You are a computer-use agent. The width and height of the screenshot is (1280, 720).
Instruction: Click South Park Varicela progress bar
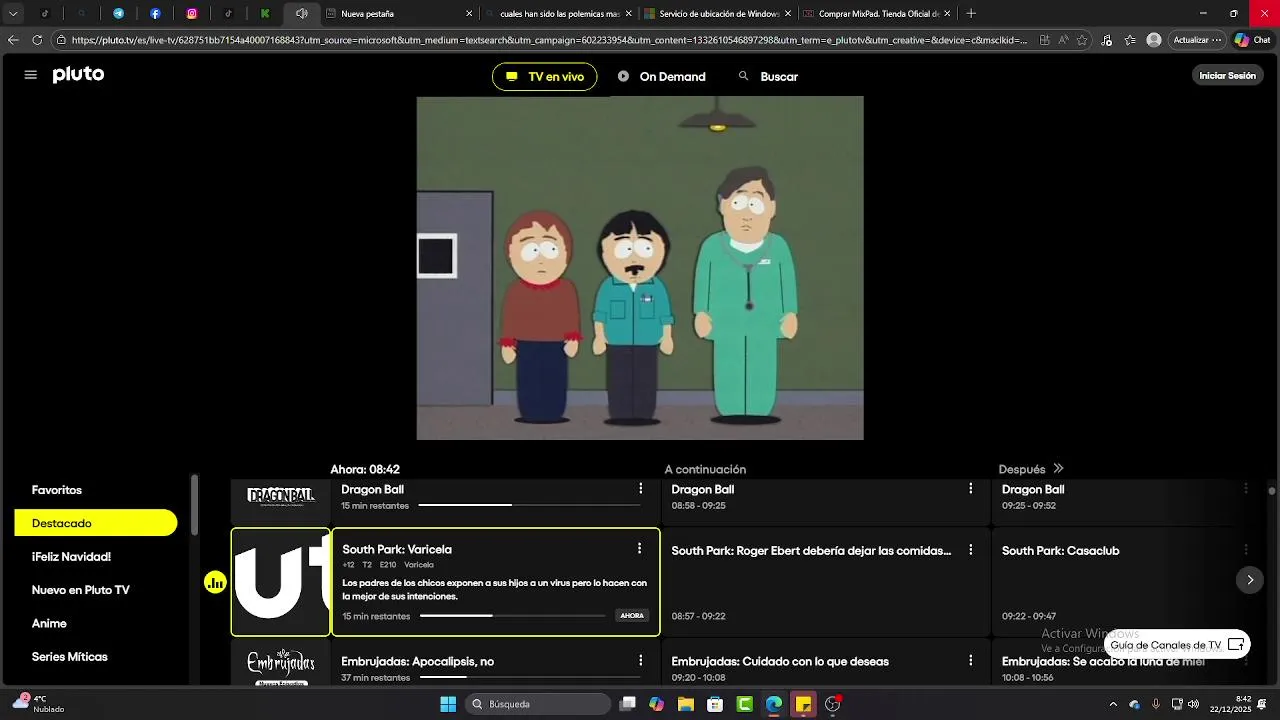(513, 616)
